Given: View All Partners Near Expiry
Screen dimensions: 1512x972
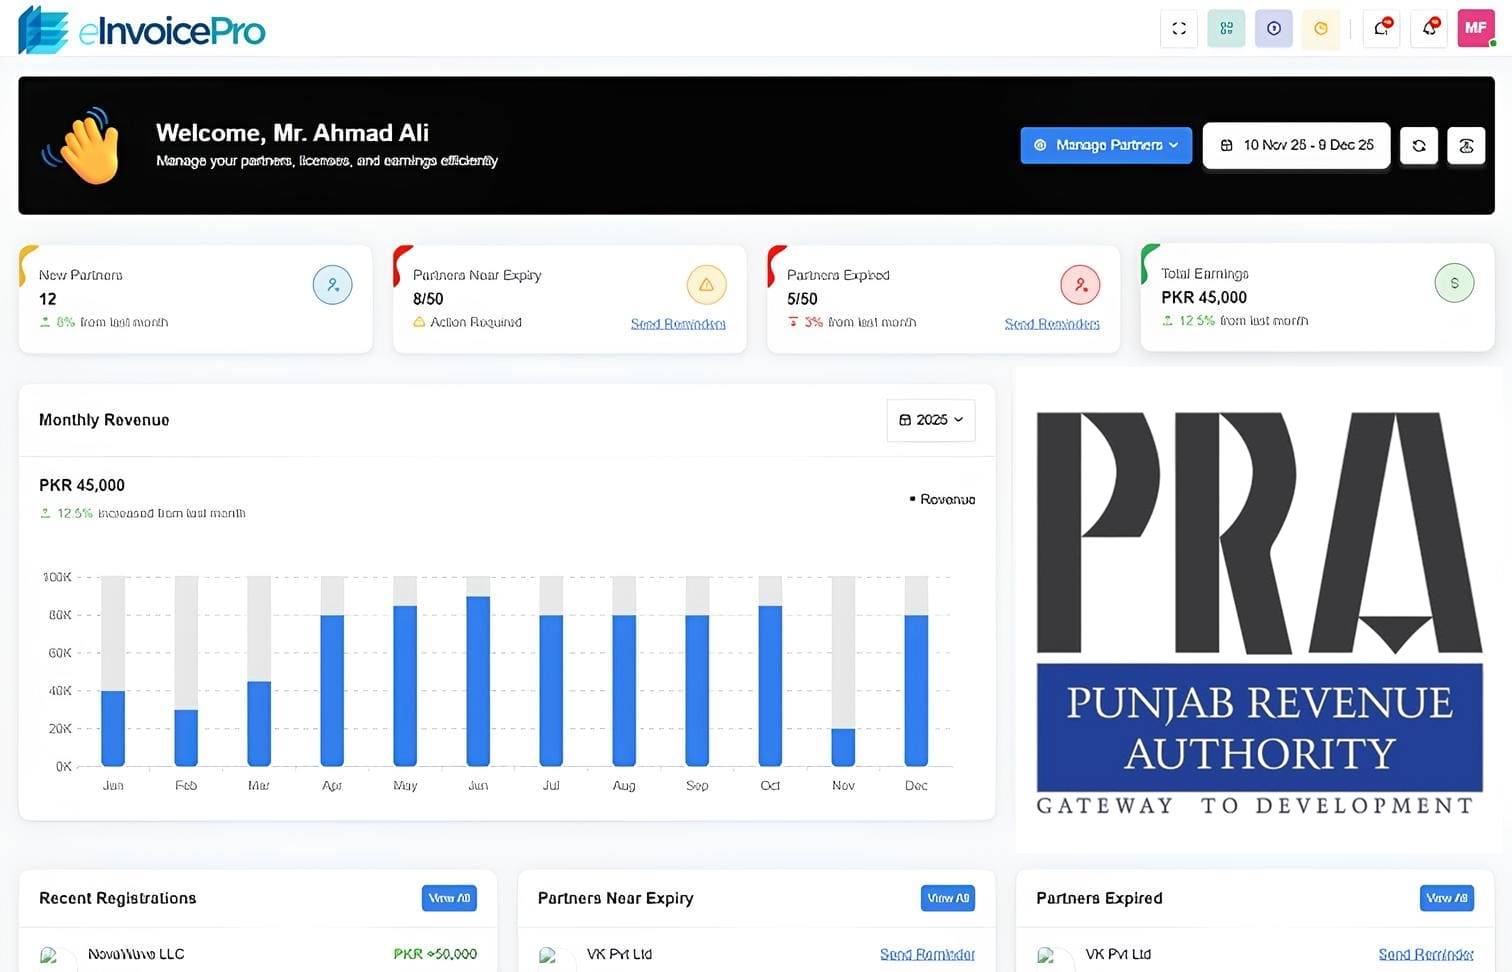Looking at the screenshot, I should [x=948, y=898].
